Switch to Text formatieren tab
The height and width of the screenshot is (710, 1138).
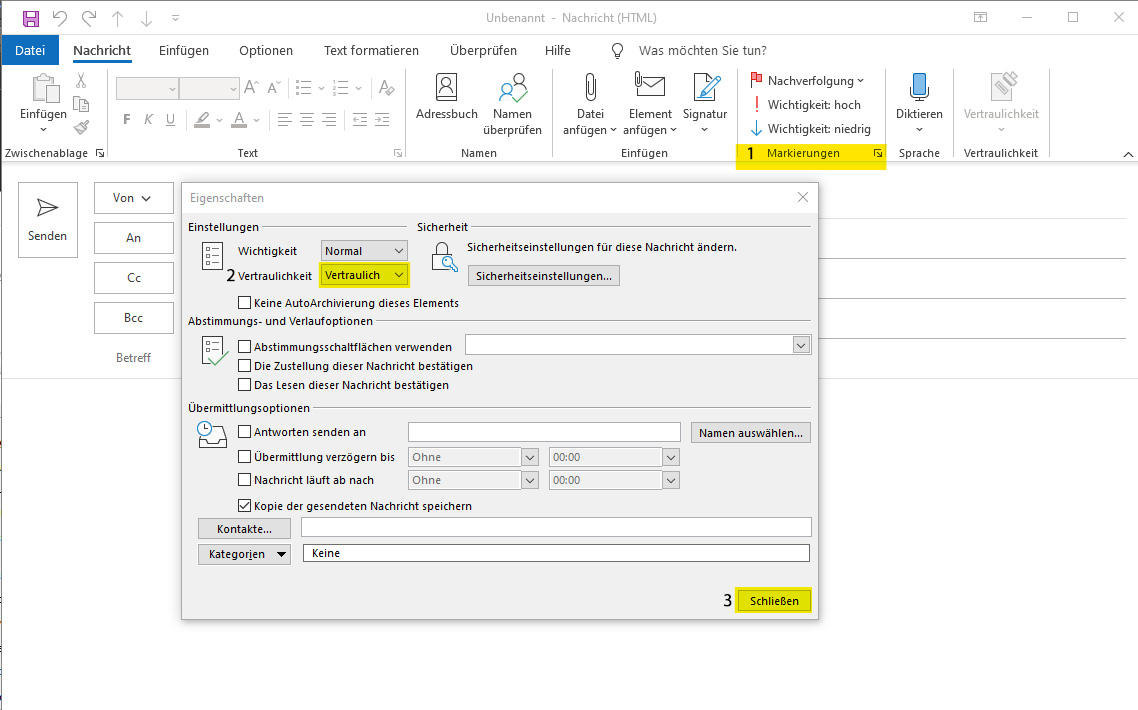(x=371, y=50)
